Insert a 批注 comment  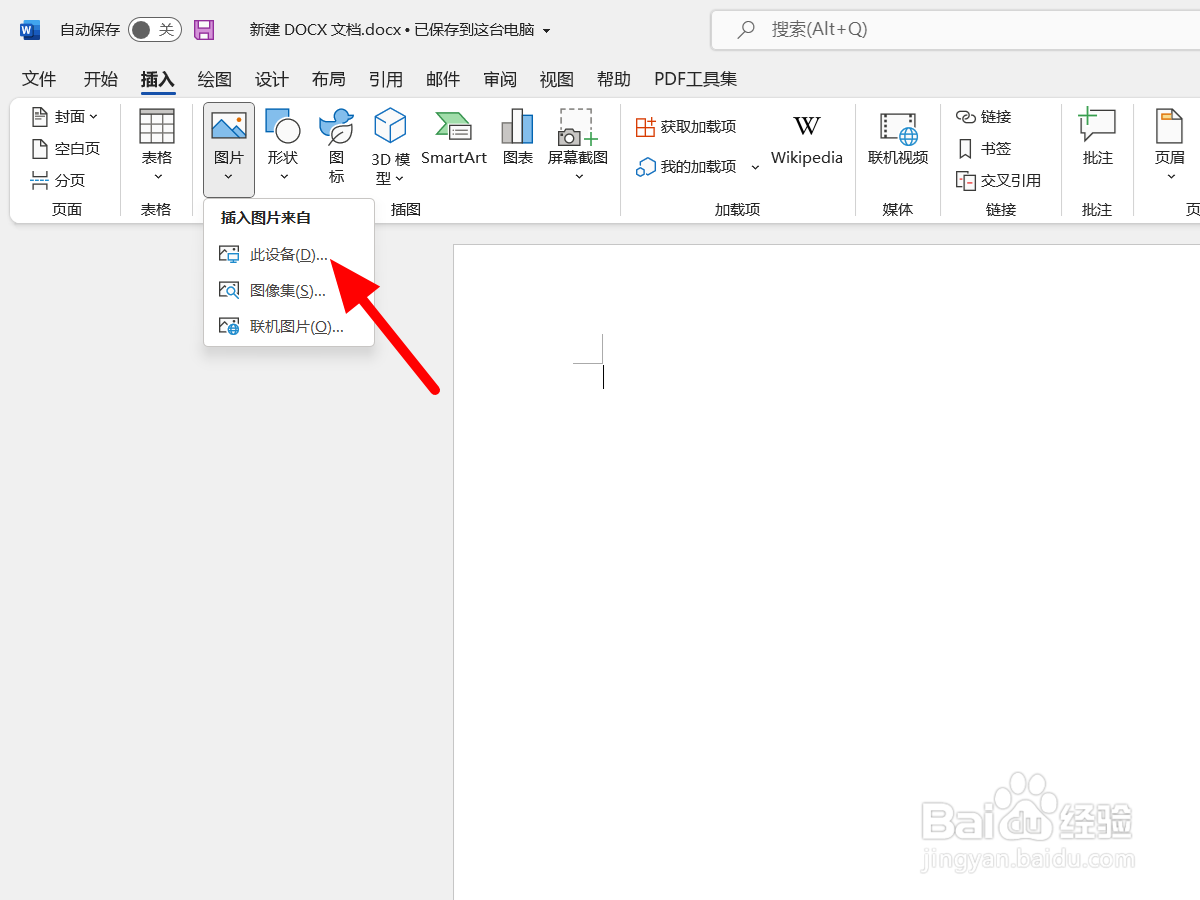coord(1097,139)
